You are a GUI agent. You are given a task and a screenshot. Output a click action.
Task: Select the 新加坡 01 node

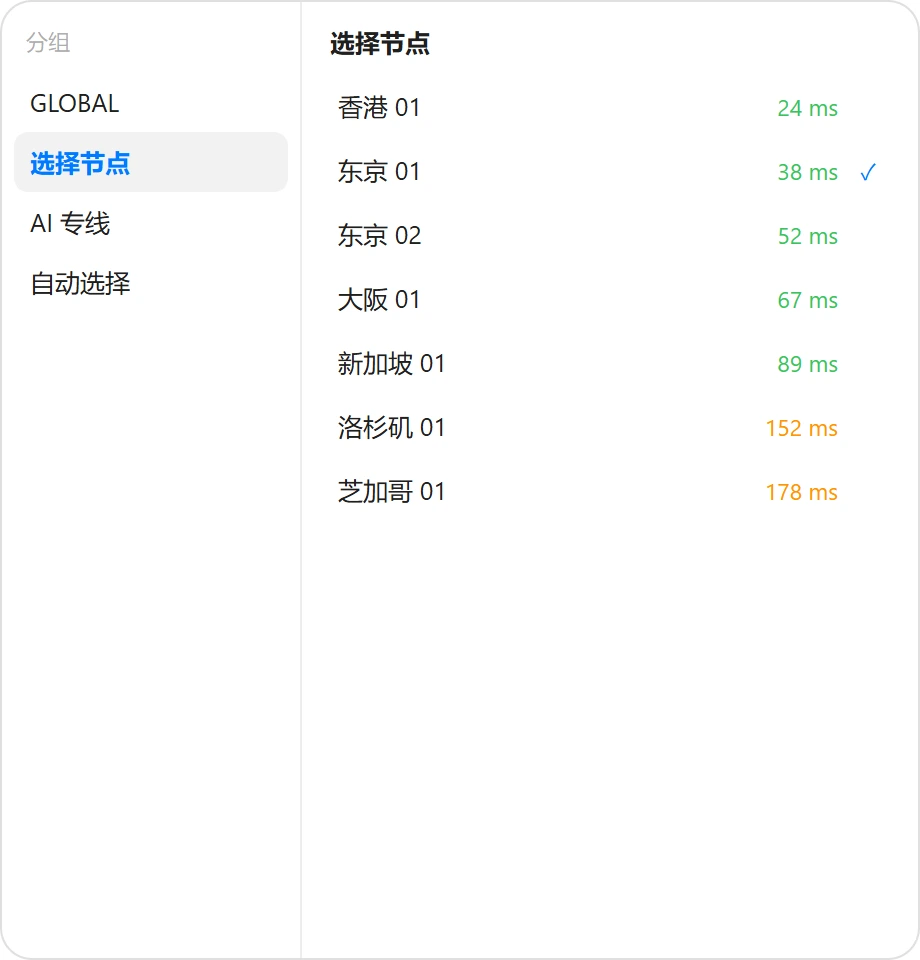[x=610, y=364]
